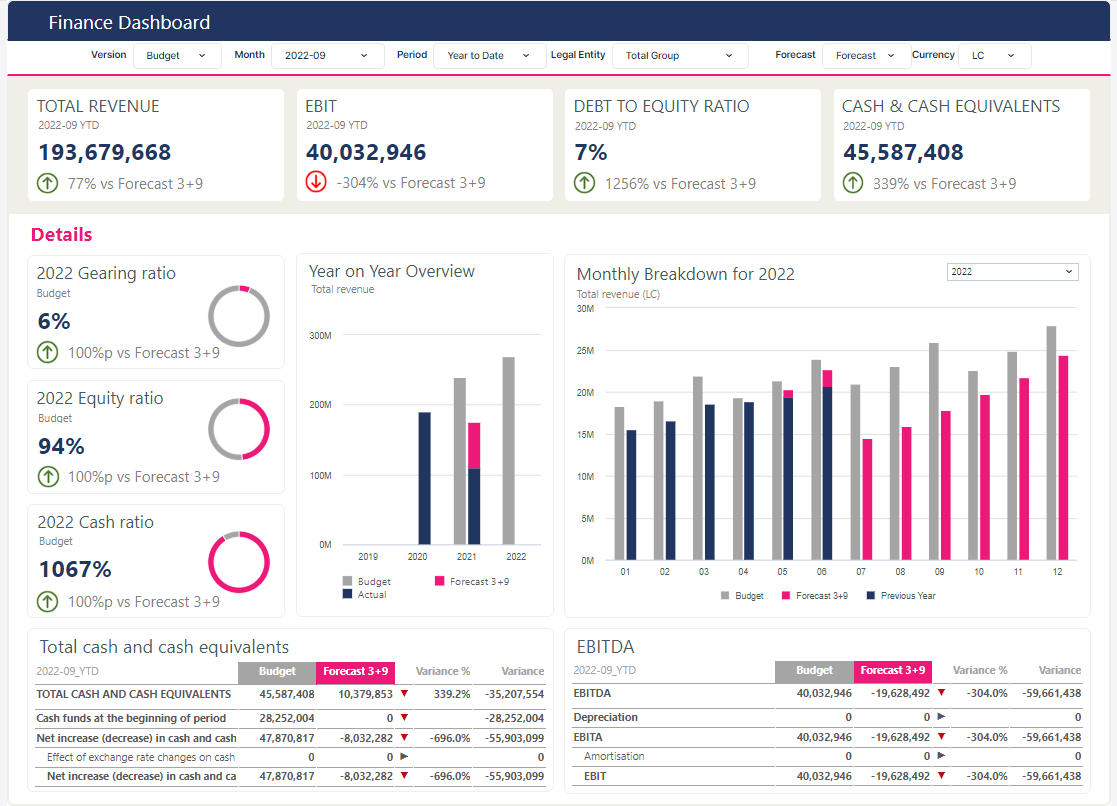
Task: Click the Cash ratio donut chart
Action: pos(239,562)
